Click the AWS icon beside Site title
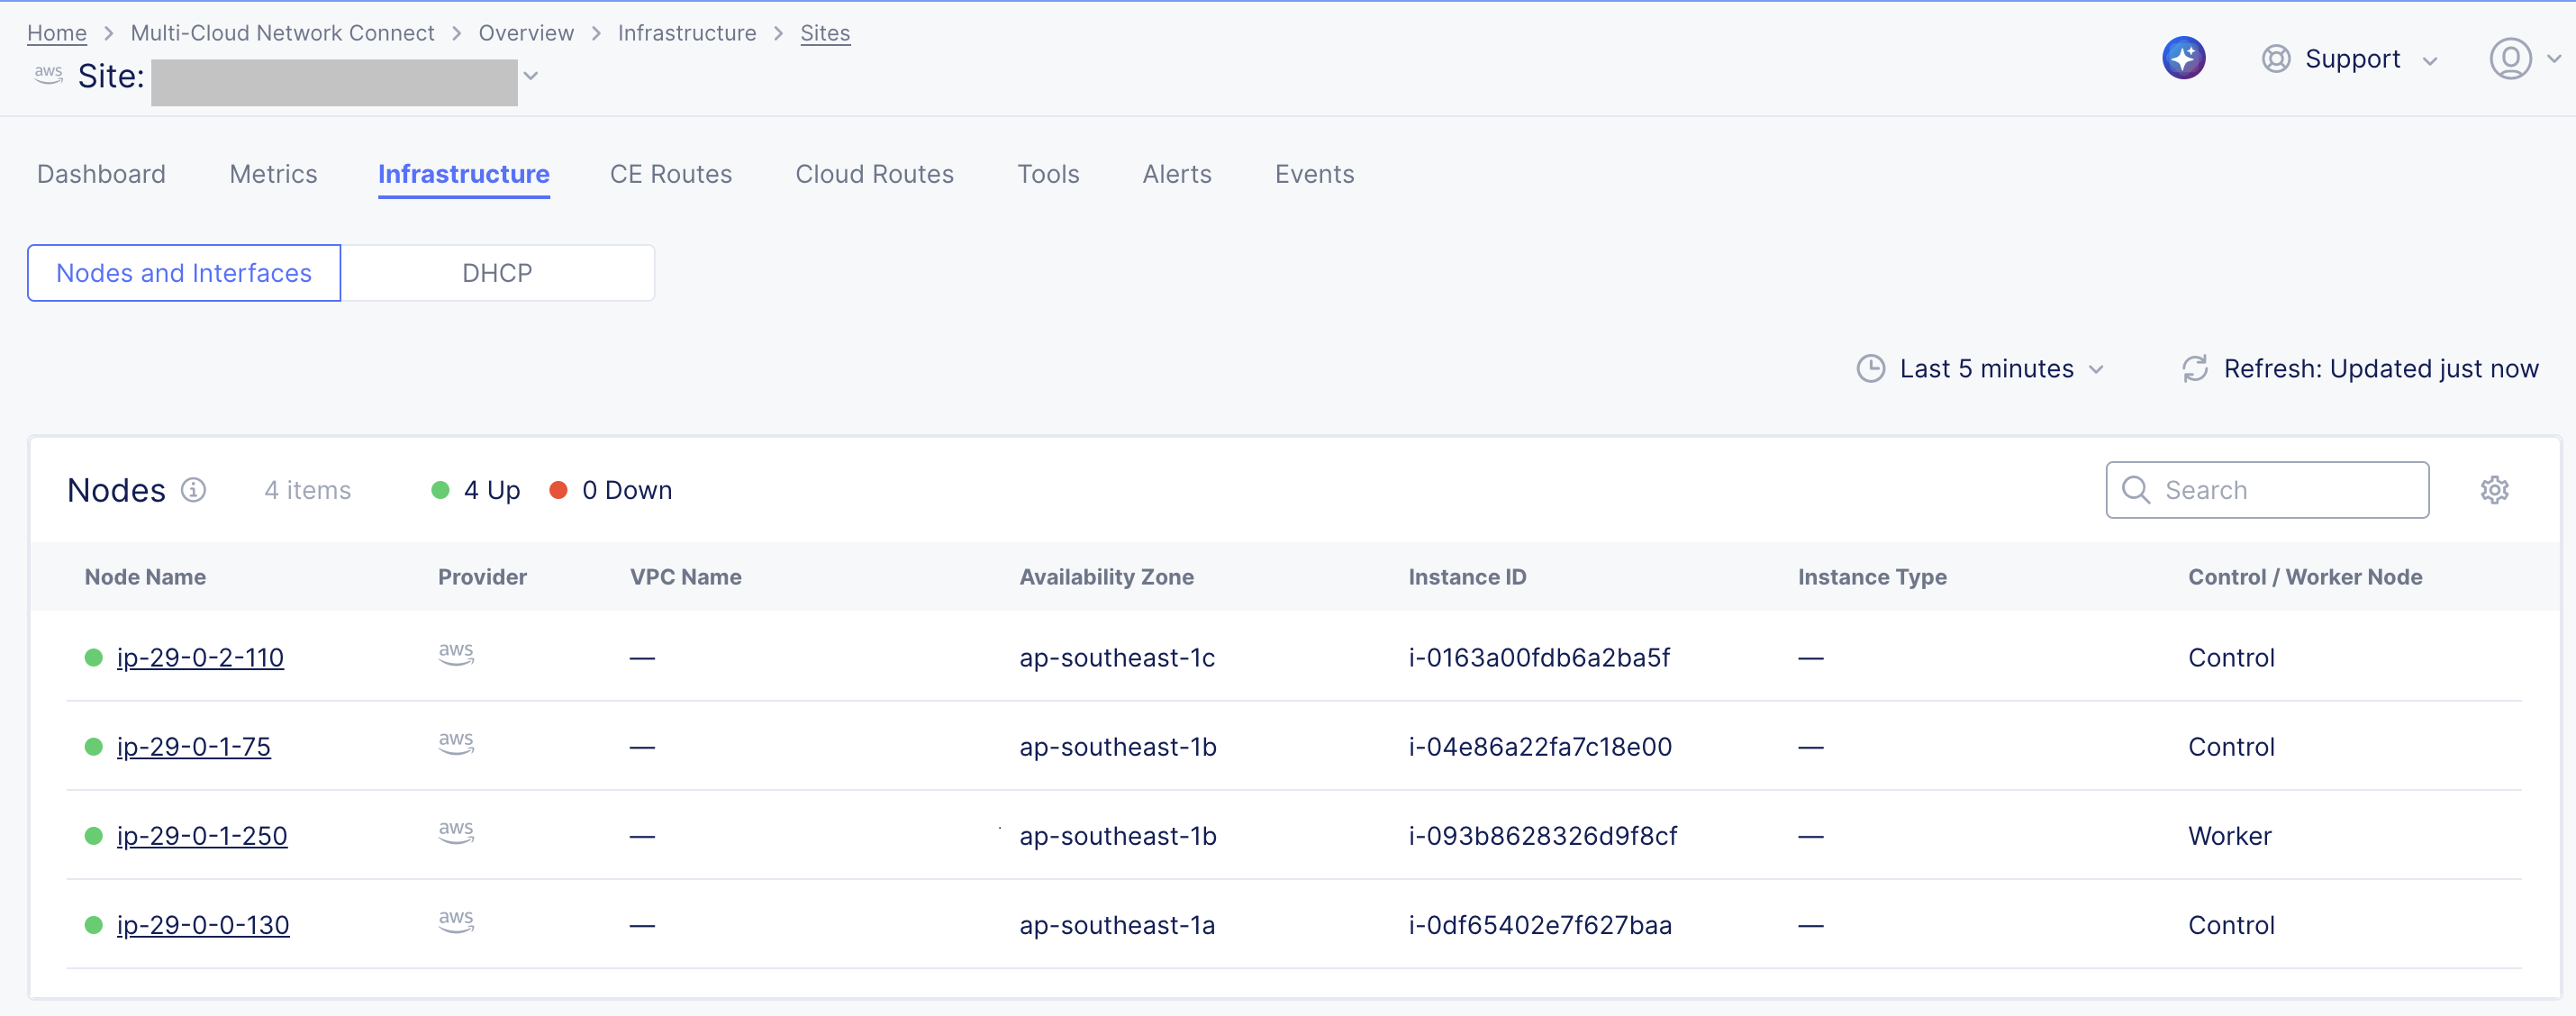The height and width of the screenshot is (1016, 2576). 48,75
